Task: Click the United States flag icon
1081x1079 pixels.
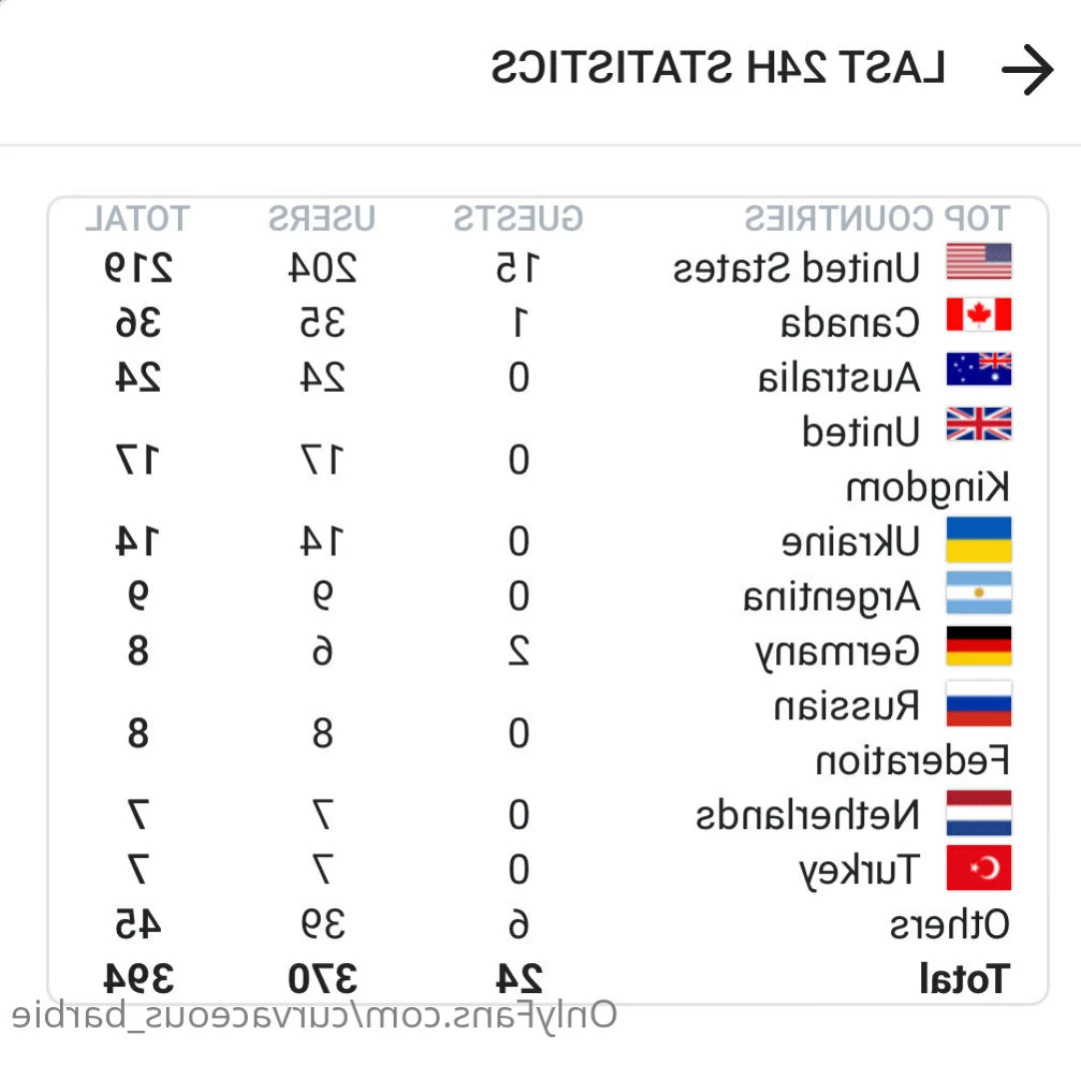Action: [979, 262]
